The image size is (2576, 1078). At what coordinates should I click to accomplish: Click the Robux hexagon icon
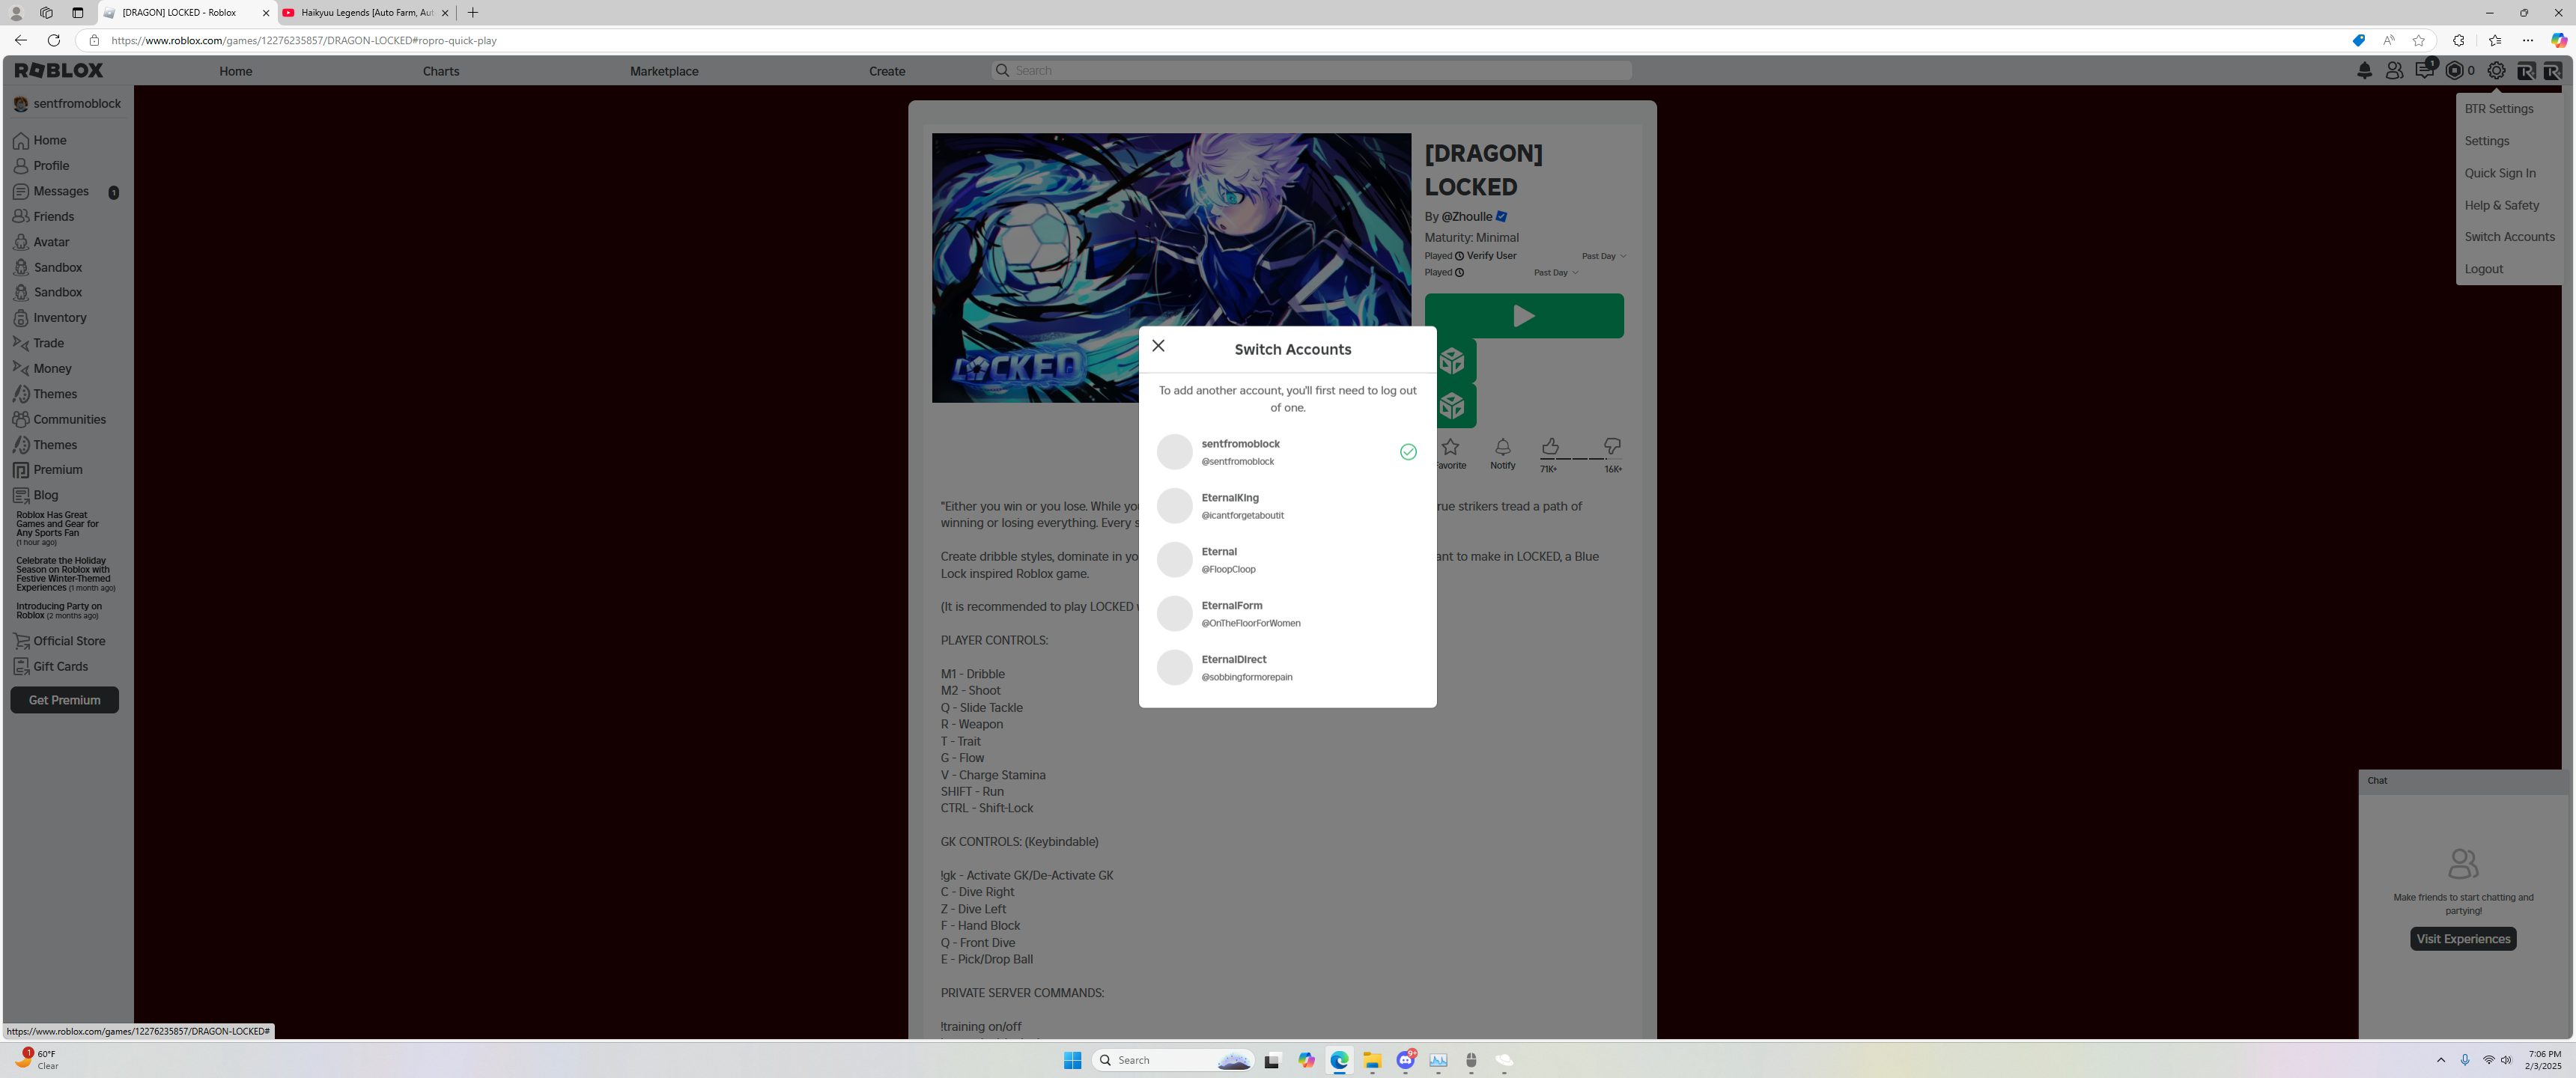(x=2454, y=71)
